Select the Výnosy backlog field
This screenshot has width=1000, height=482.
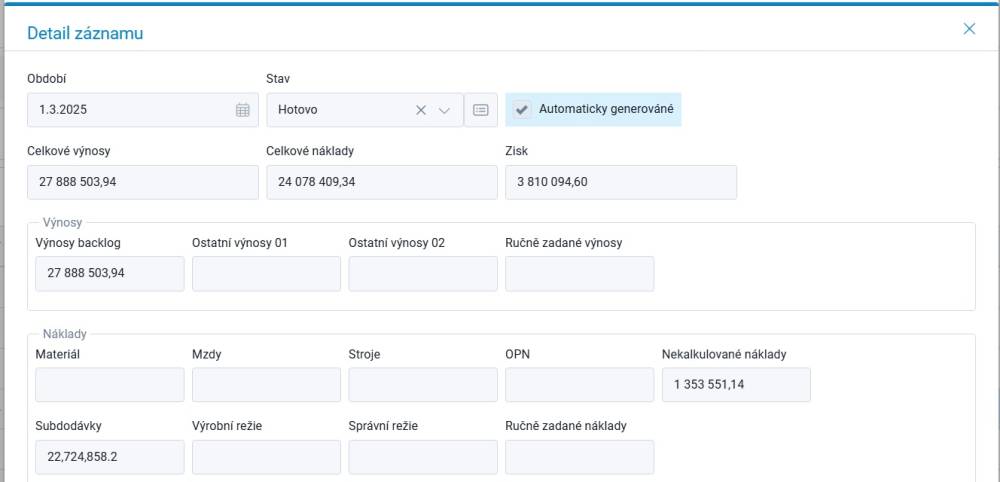pos(110,274)
